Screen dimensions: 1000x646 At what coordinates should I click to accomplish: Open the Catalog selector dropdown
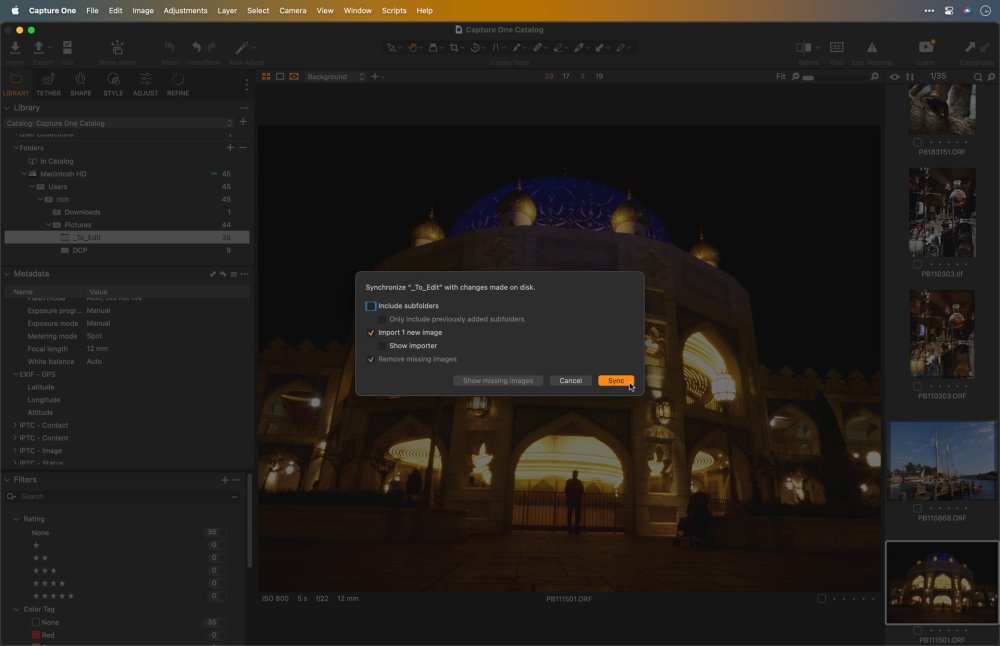click(x=118, y=123)
